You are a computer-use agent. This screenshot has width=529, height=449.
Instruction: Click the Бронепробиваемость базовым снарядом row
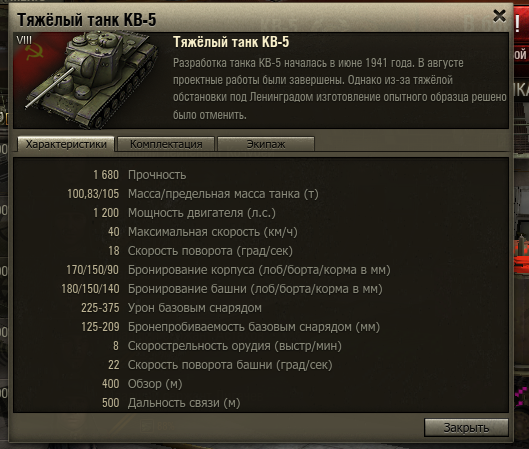click(230, 327)
